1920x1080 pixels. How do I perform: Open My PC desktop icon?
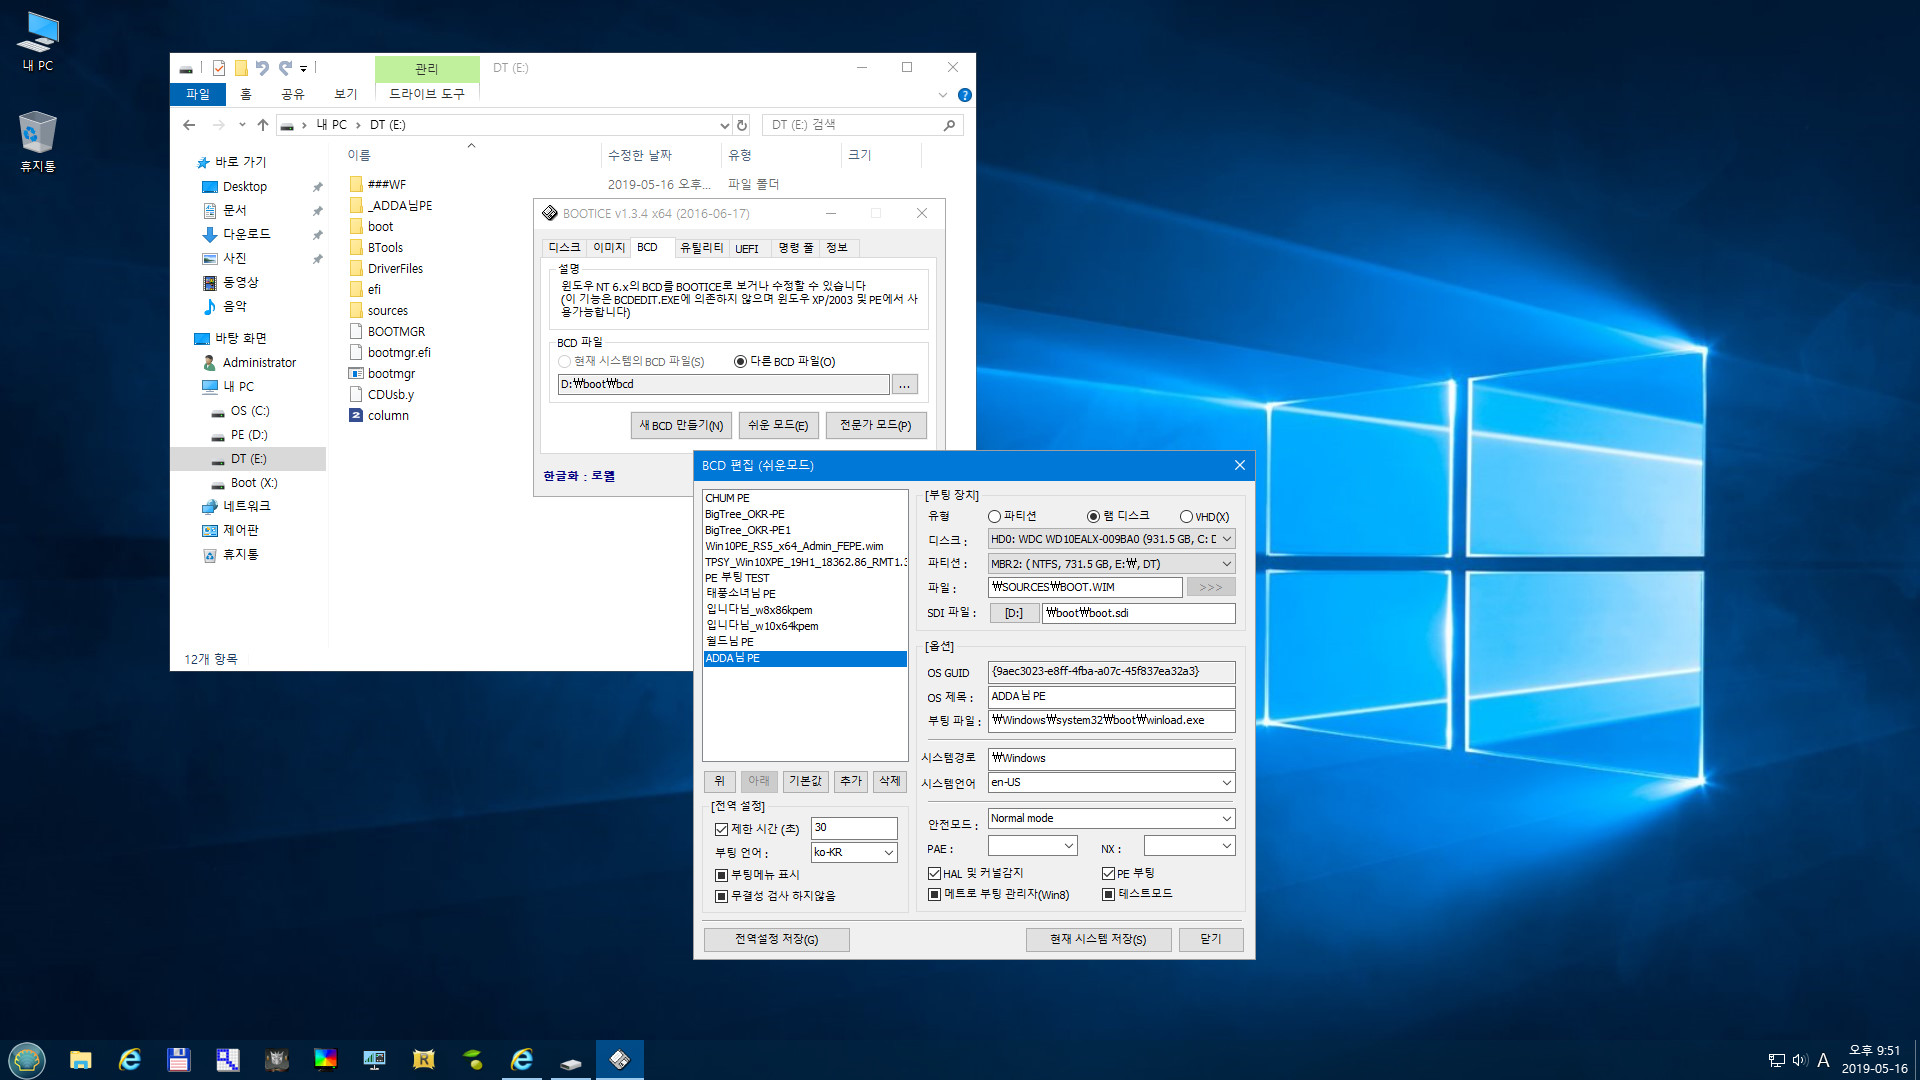pos(38,41)
